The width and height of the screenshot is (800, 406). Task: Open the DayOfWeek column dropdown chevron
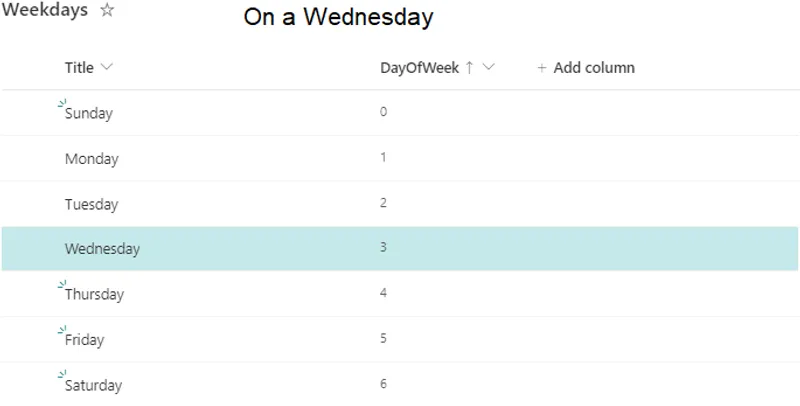489,68
